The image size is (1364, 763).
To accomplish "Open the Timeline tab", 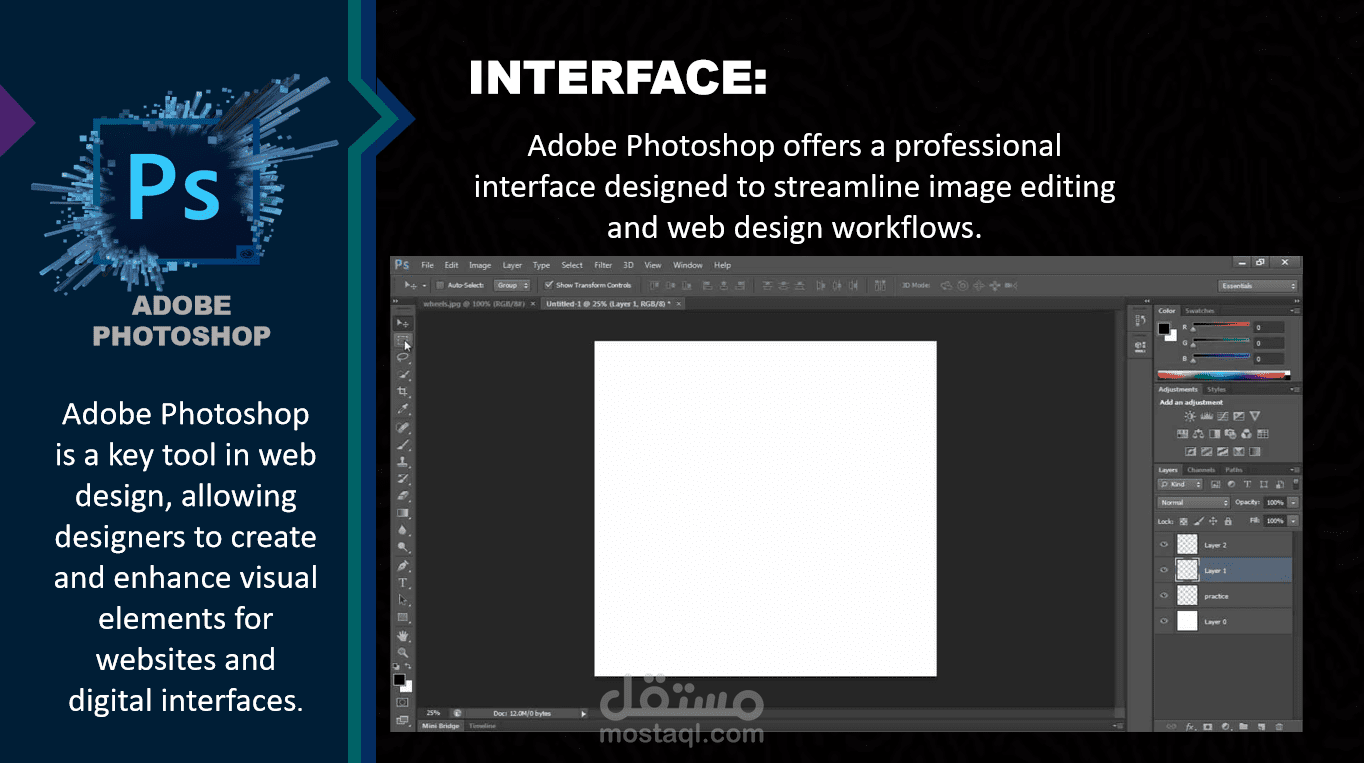I will click(483, 725).
